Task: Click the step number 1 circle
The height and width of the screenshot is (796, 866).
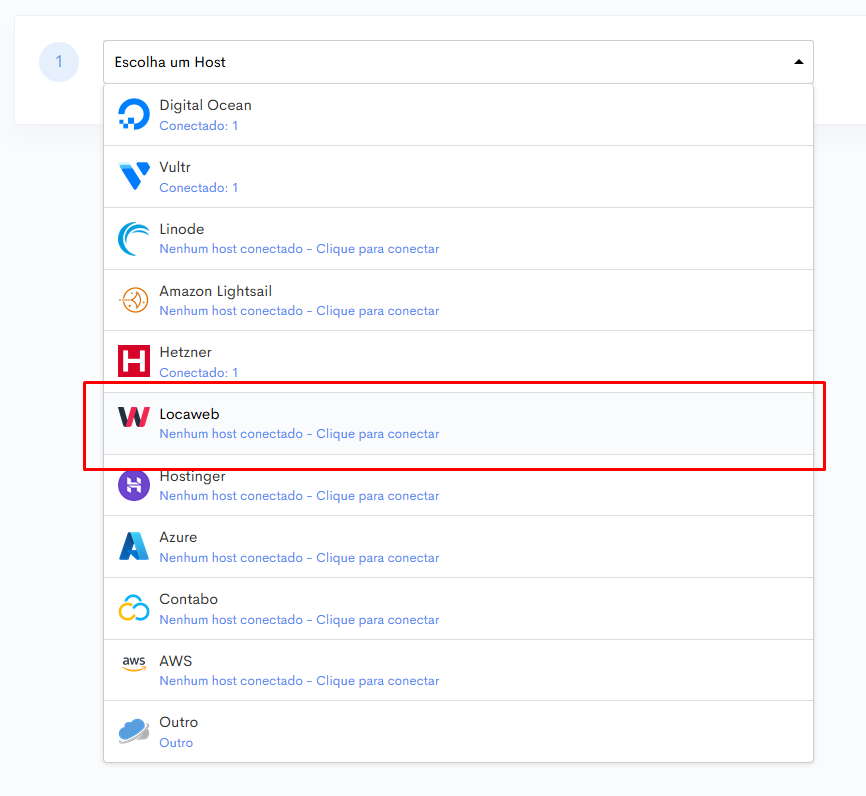Action: click(x=59, y=62)
